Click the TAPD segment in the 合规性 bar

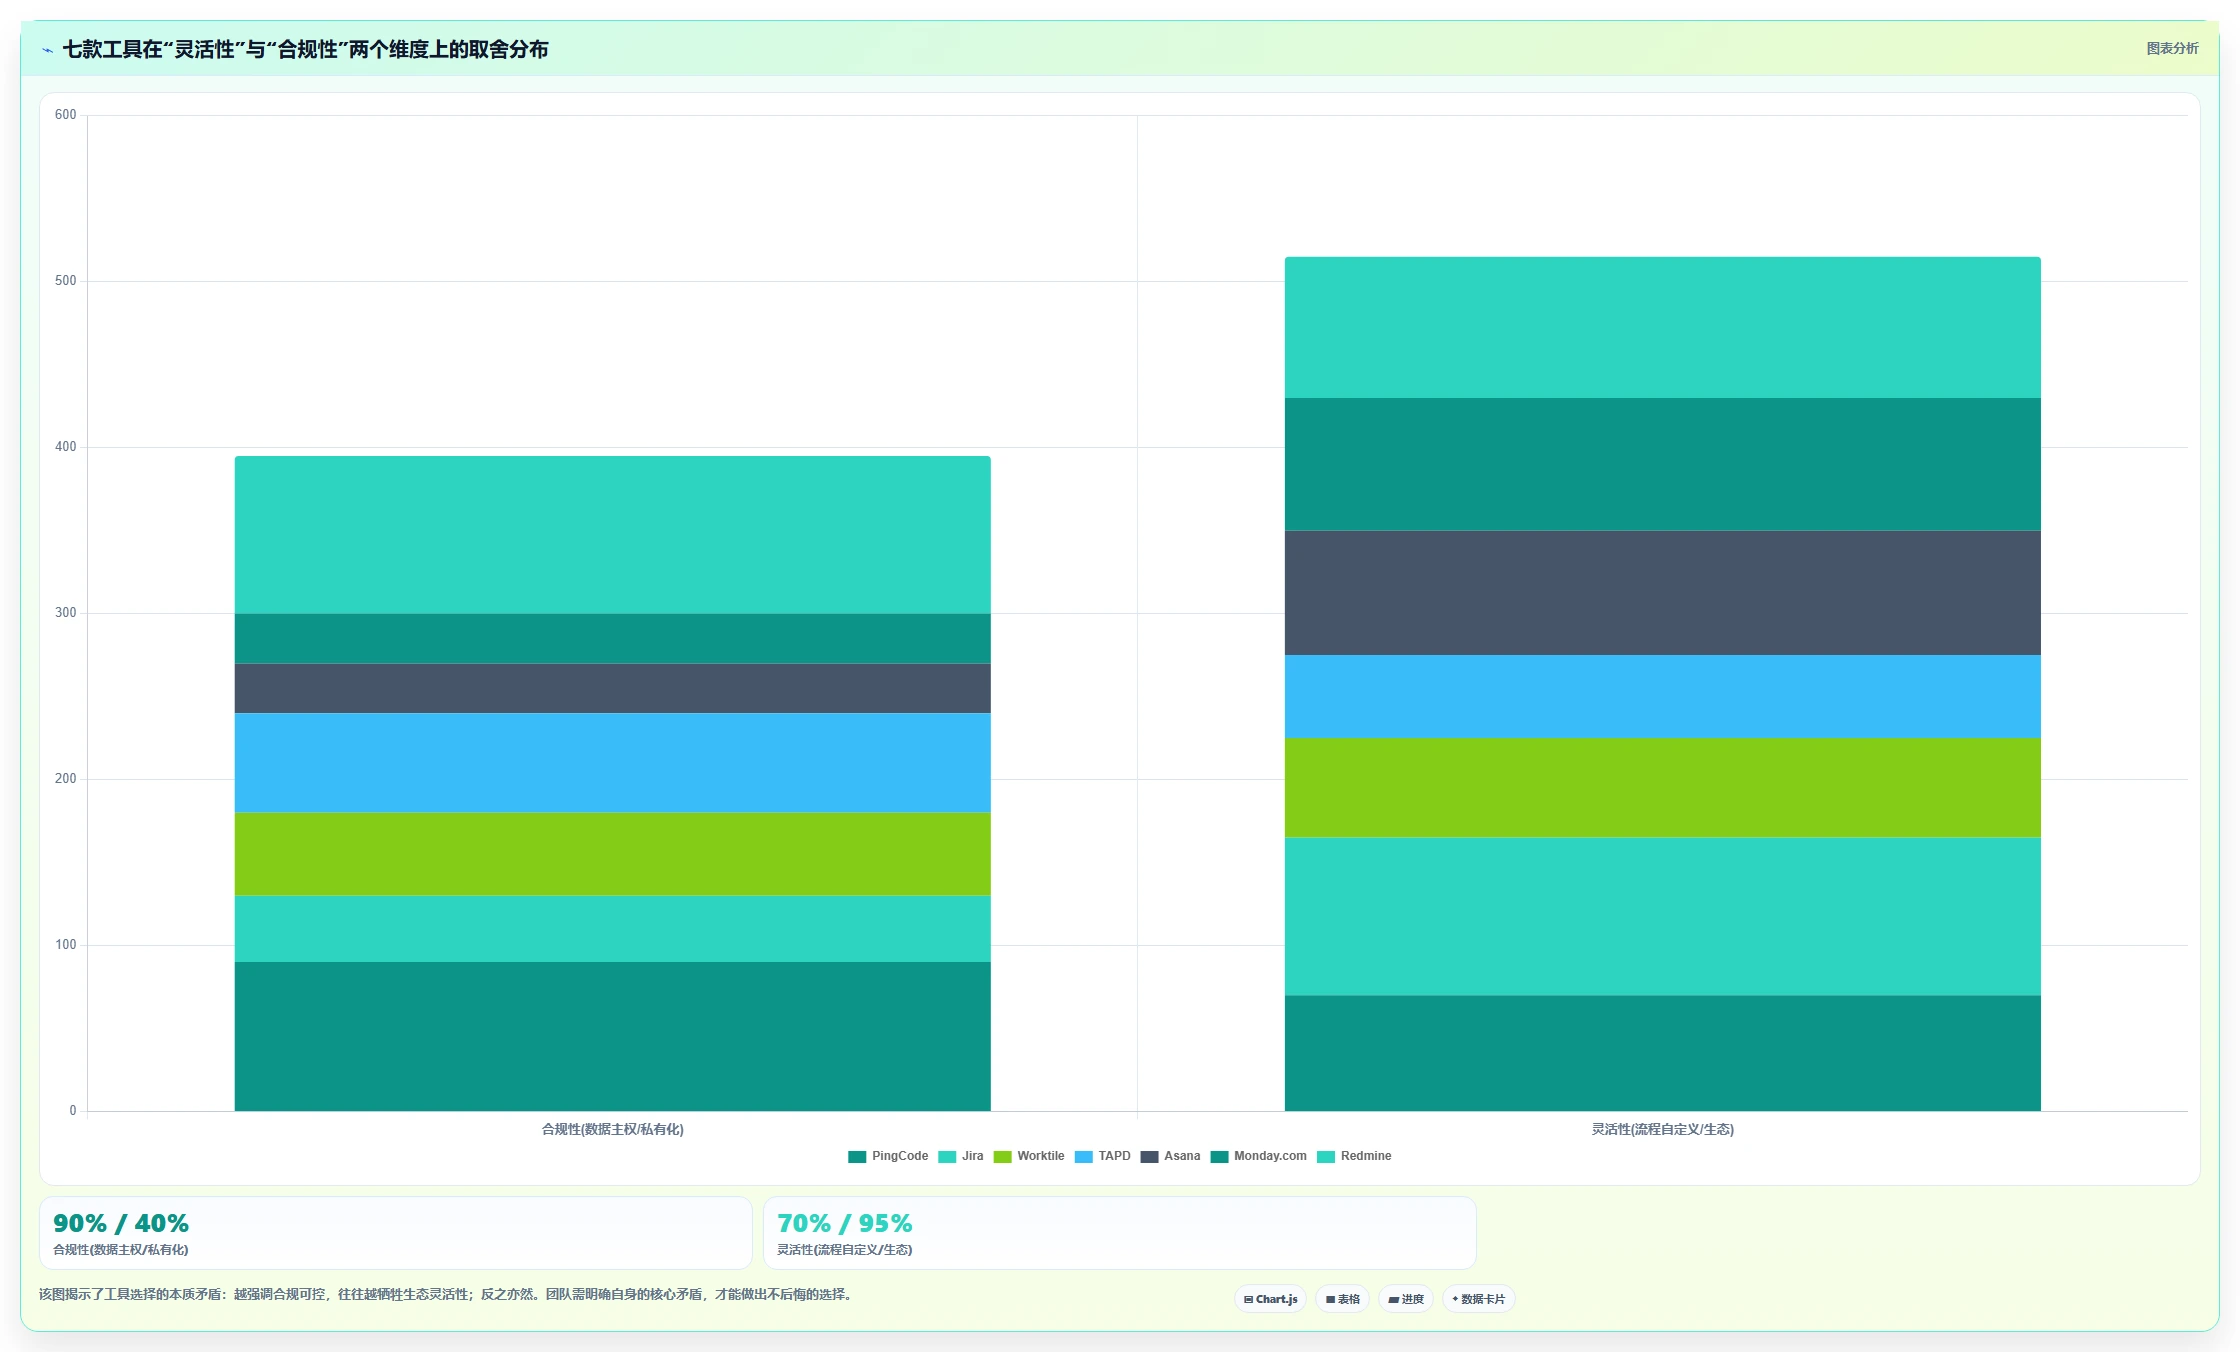(612, 762)
